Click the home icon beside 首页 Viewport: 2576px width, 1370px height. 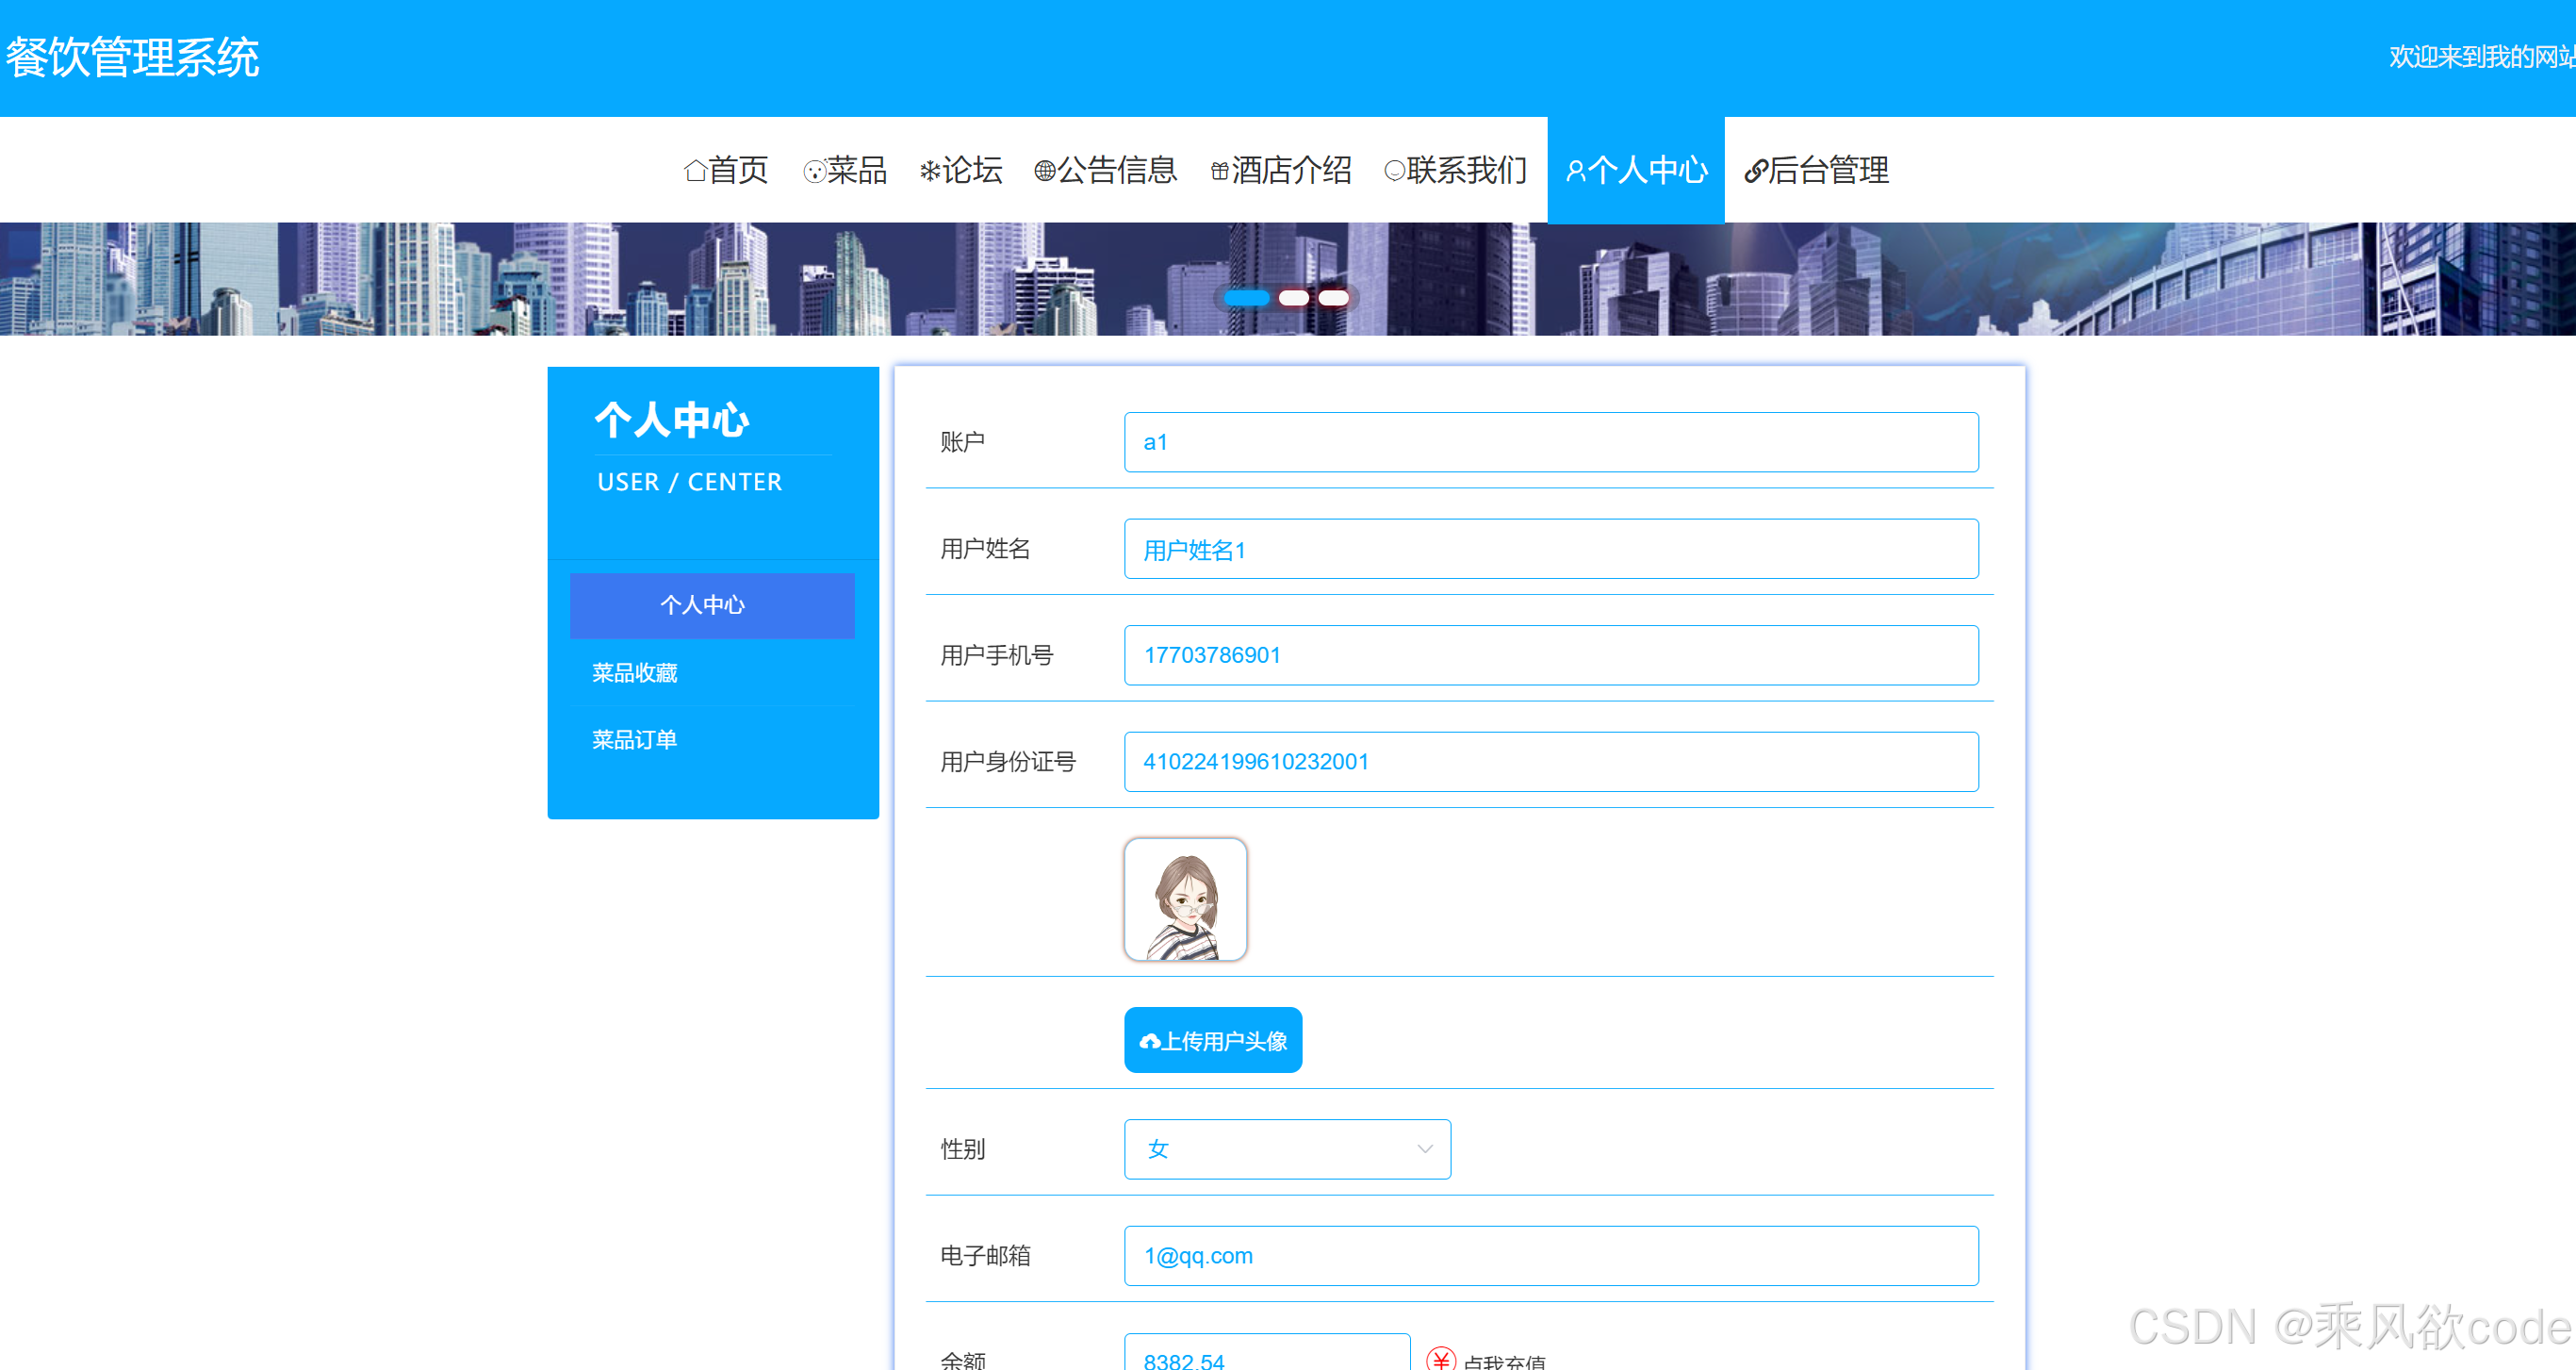coord(695,171)
